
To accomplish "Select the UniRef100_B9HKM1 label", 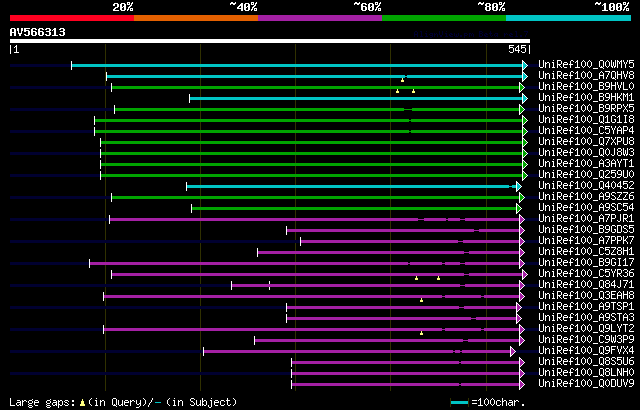I will click(x=586, y=98).
